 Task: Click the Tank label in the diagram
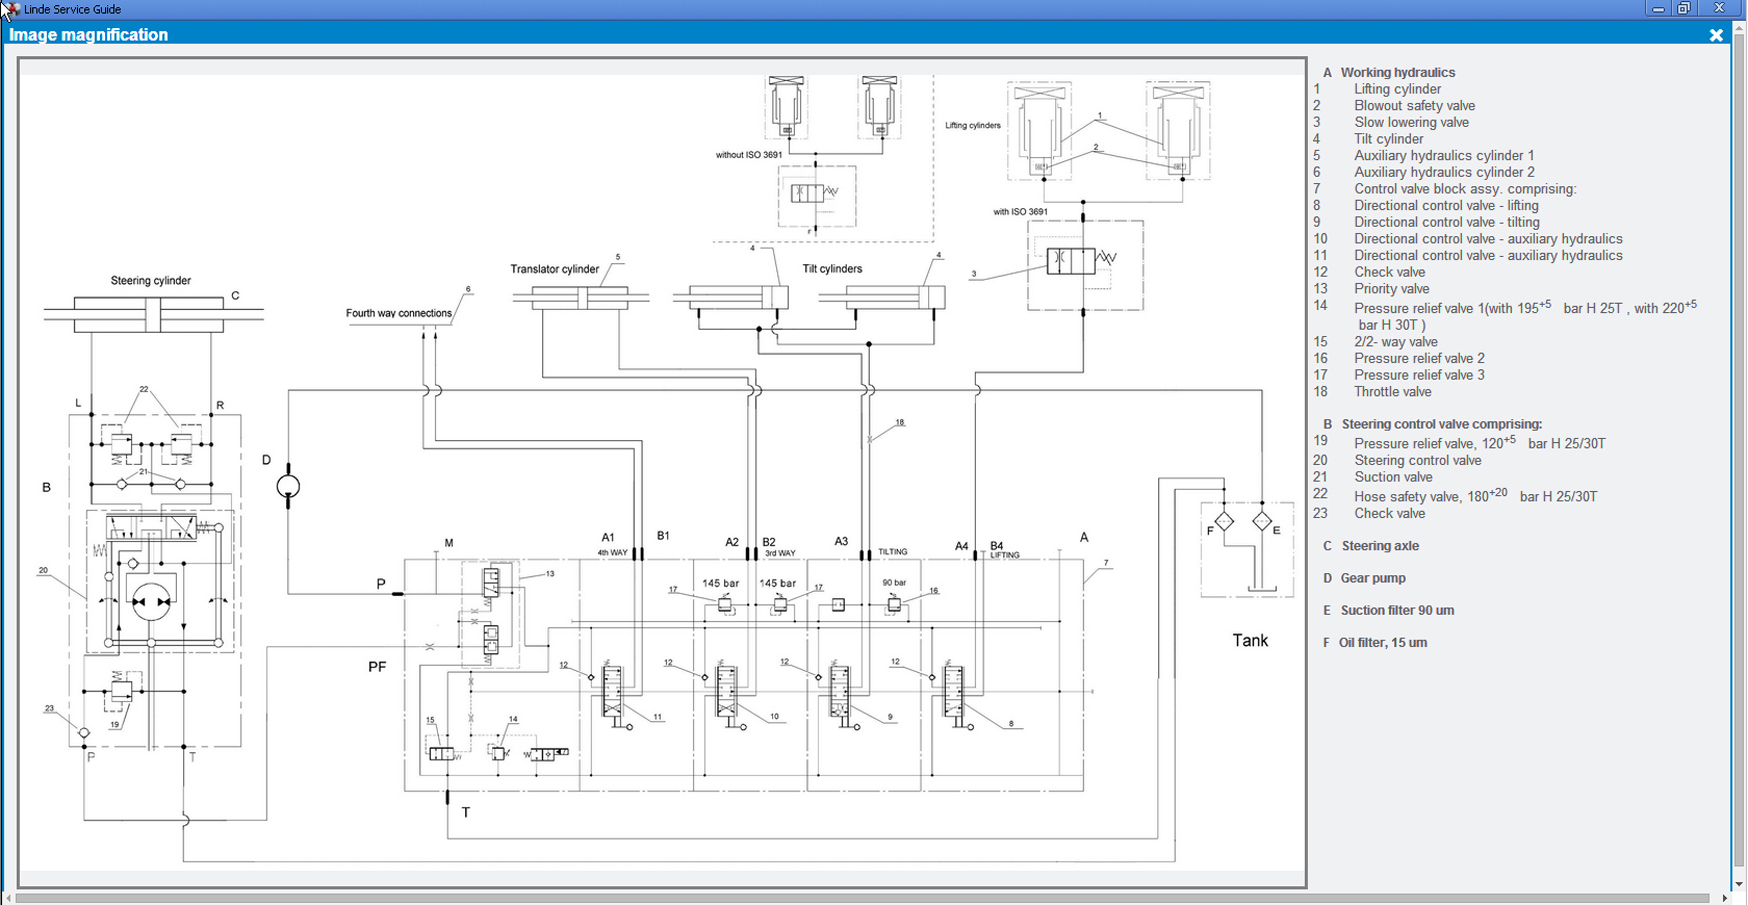pyautogui.click(x=1250, y=641)
